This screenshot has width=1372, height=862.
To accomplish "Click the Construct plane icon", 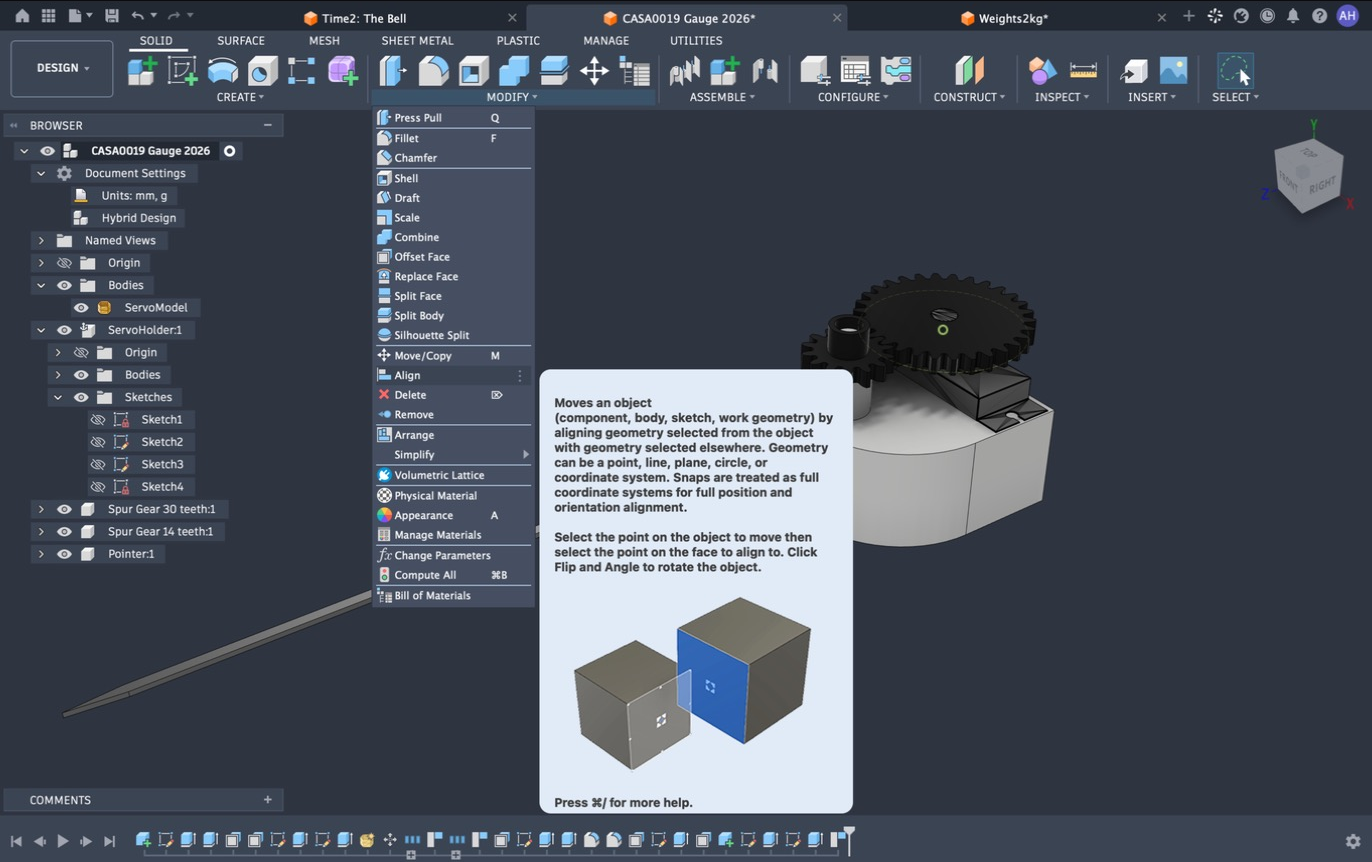I will click(x=969, y=70).
